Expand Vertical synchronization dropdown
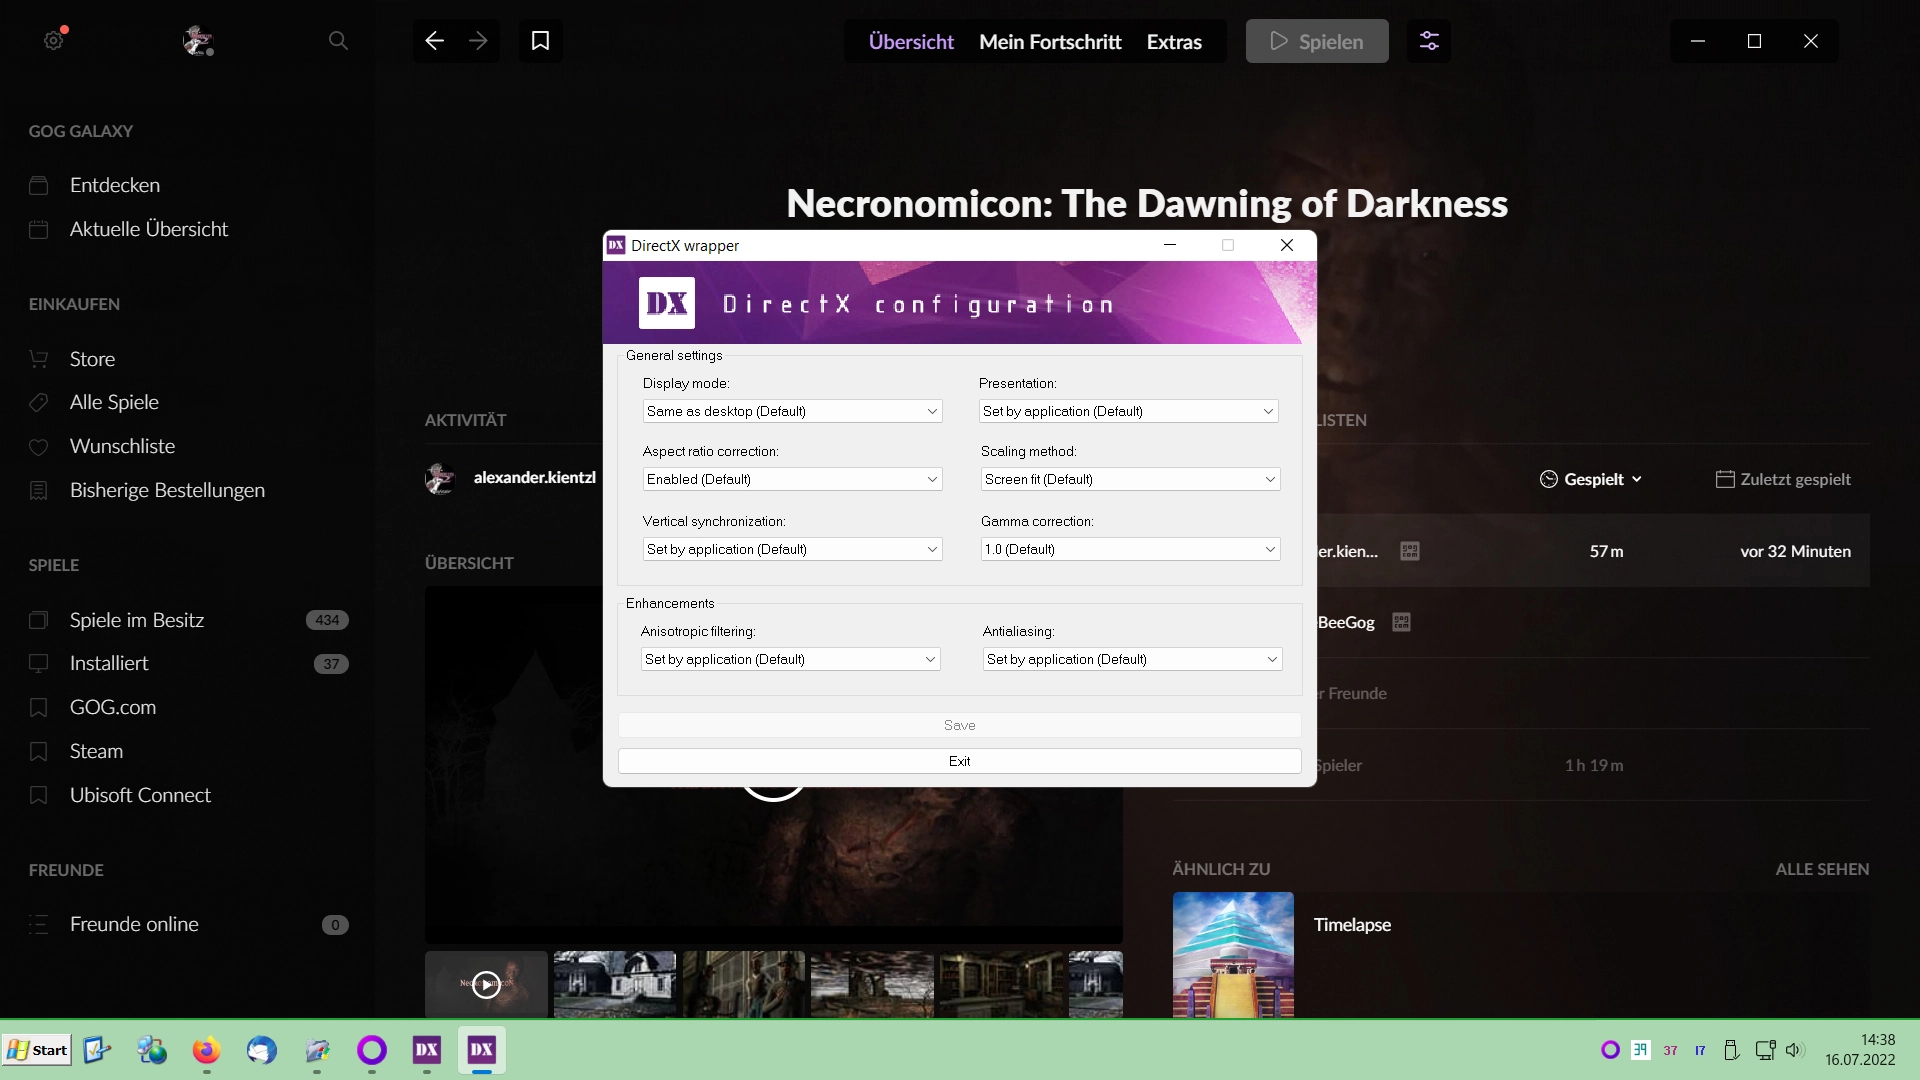 (792, 549)
